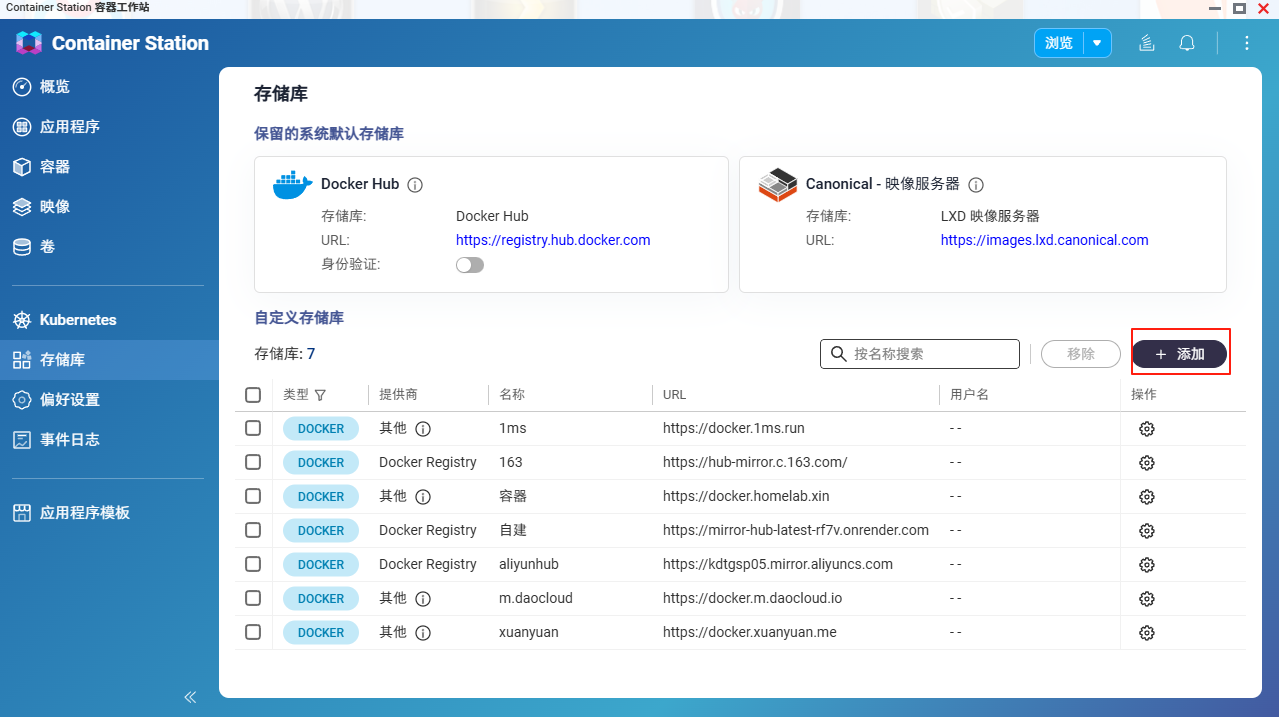The height and width of the screenshot is (717, 1279).
Task: Open settings gear for m.daocloud registry
Action: point(1147,599)
